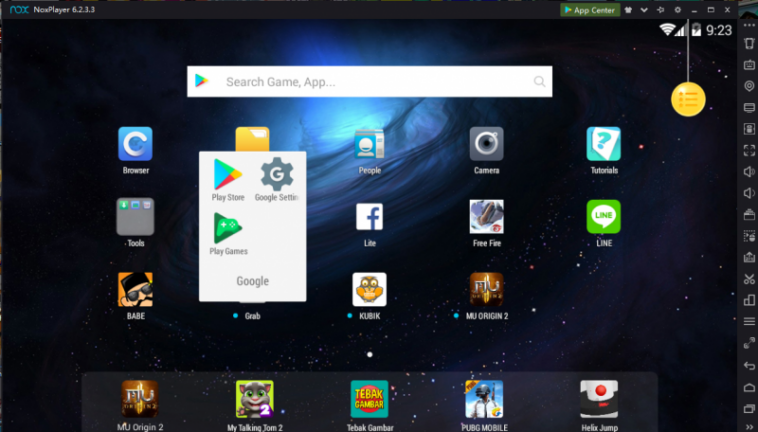This screenshot has width=758, height=432.
Task: Click the yellow floating list button
Action: (x=688, y=99)
